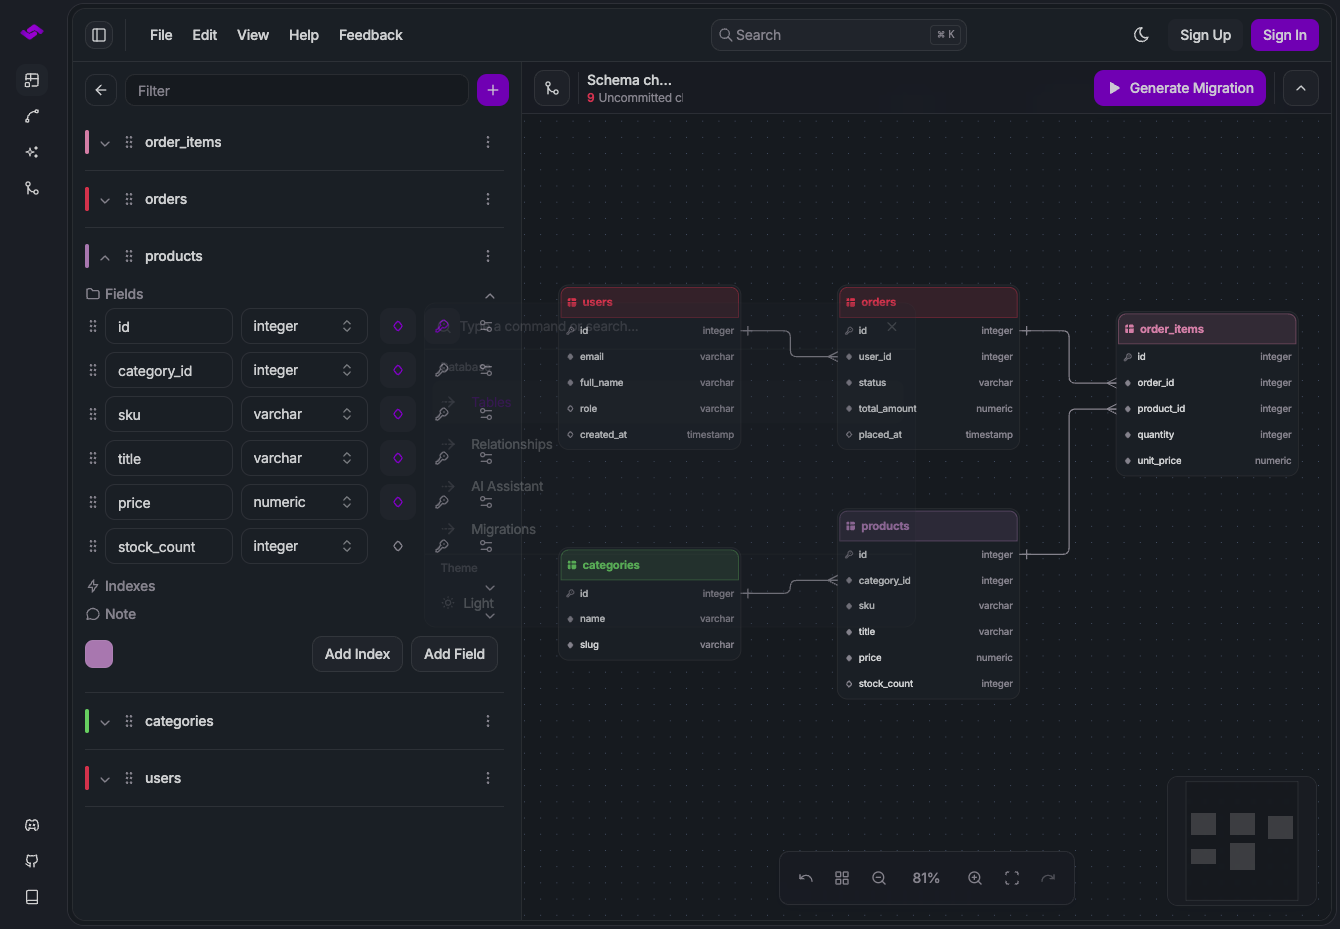The width and height of the screenshot is (1340, 929).
Task: Go back using the left arrow icon
Action: [101, 90]
